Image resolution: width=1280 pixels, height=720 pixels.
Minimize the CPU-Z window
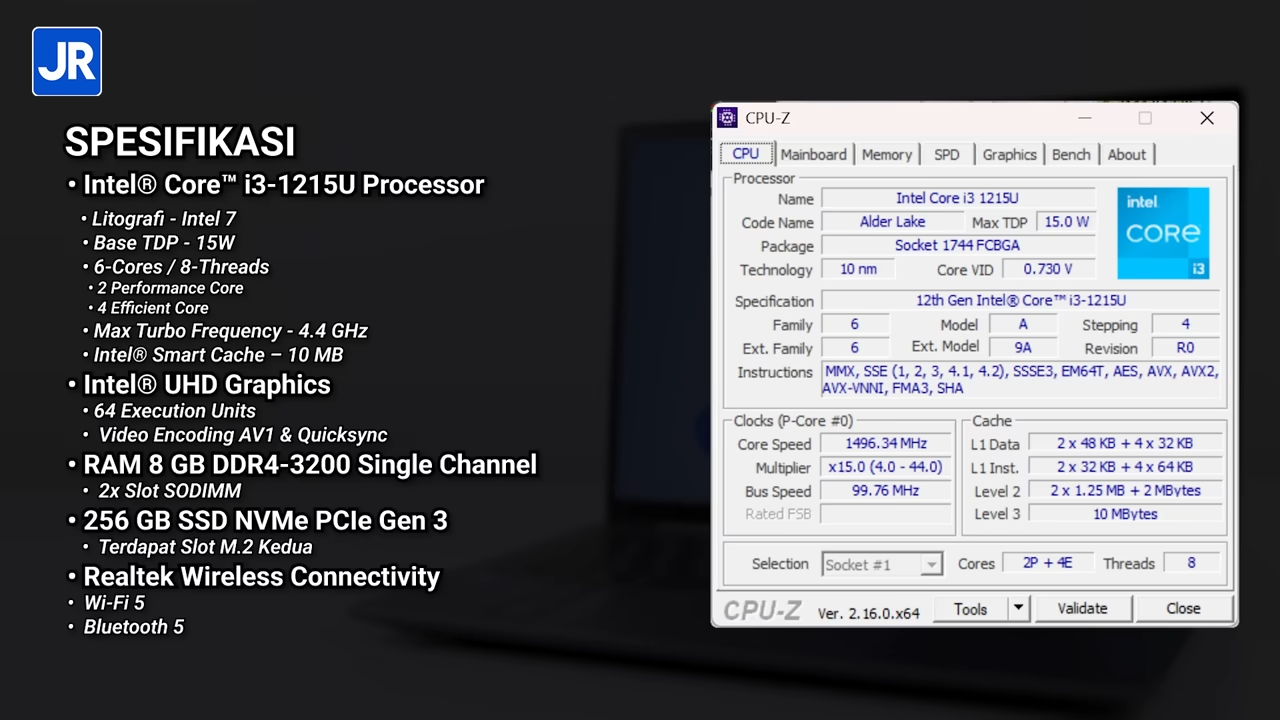point(1083,118)
